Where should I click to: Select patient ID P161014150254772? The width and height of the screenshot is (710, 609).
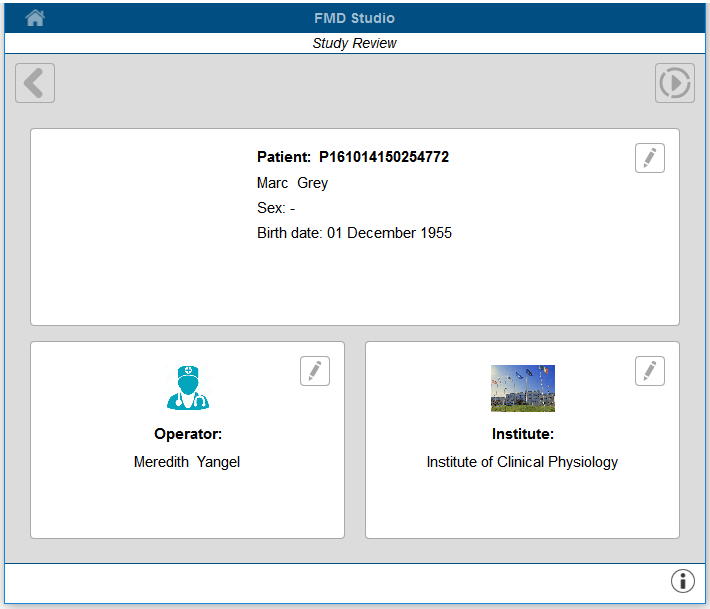coord(384,157)
